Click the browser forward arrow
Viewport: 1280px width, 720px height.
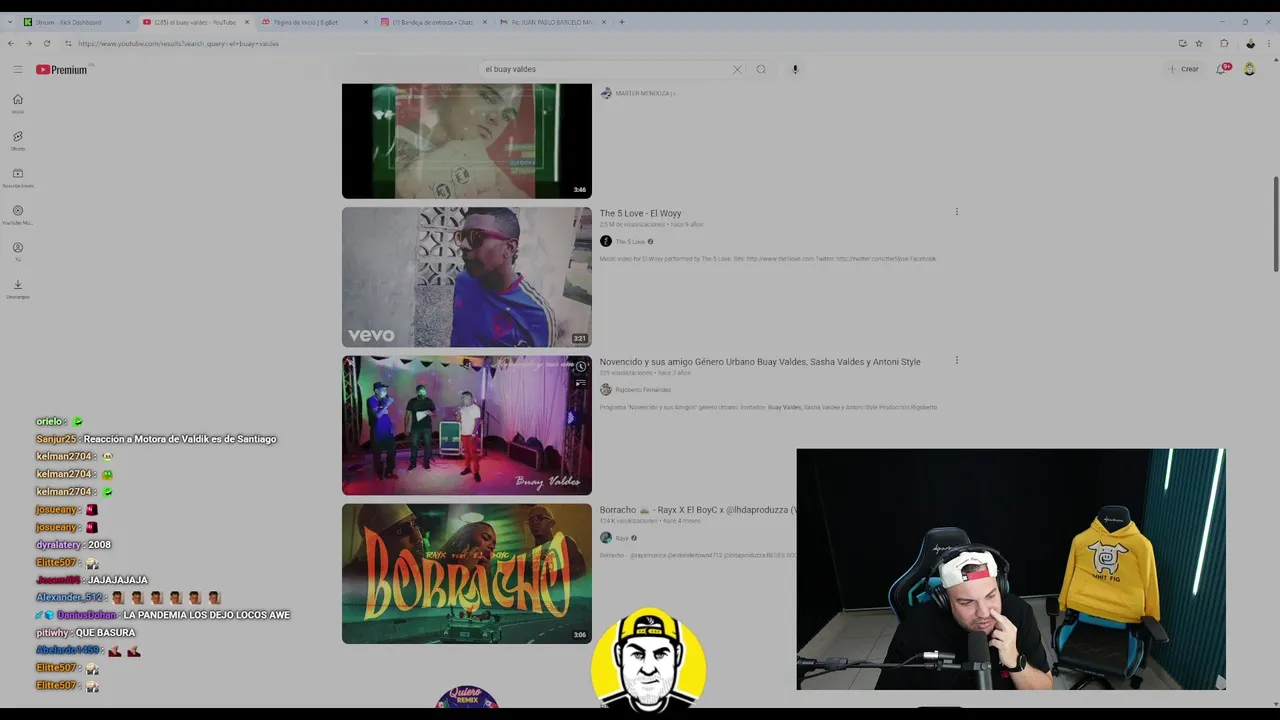tap(29, 43)
